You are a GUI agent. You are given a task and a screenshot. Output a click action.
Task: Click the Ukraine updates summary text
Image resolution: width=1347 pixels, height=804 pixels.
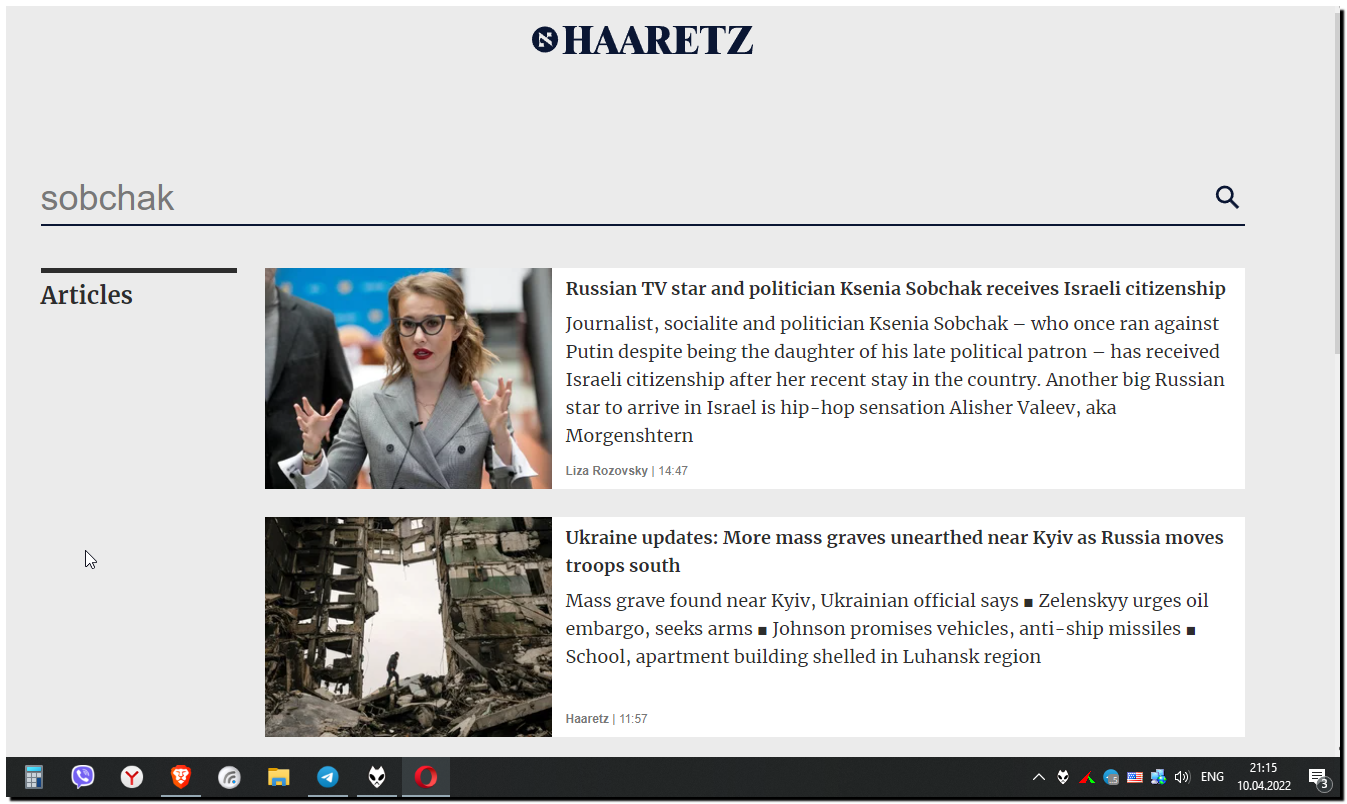887,629
